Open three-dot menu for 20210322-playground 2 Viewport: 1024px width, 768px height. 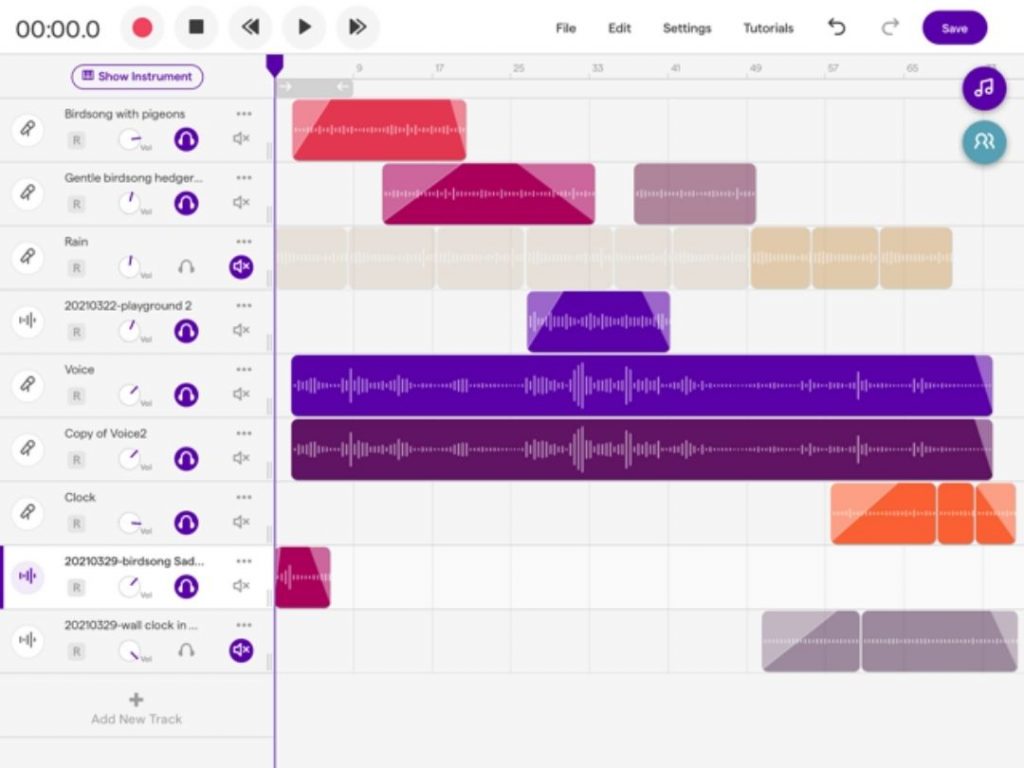pyautogui.click(x=244, y=305)
